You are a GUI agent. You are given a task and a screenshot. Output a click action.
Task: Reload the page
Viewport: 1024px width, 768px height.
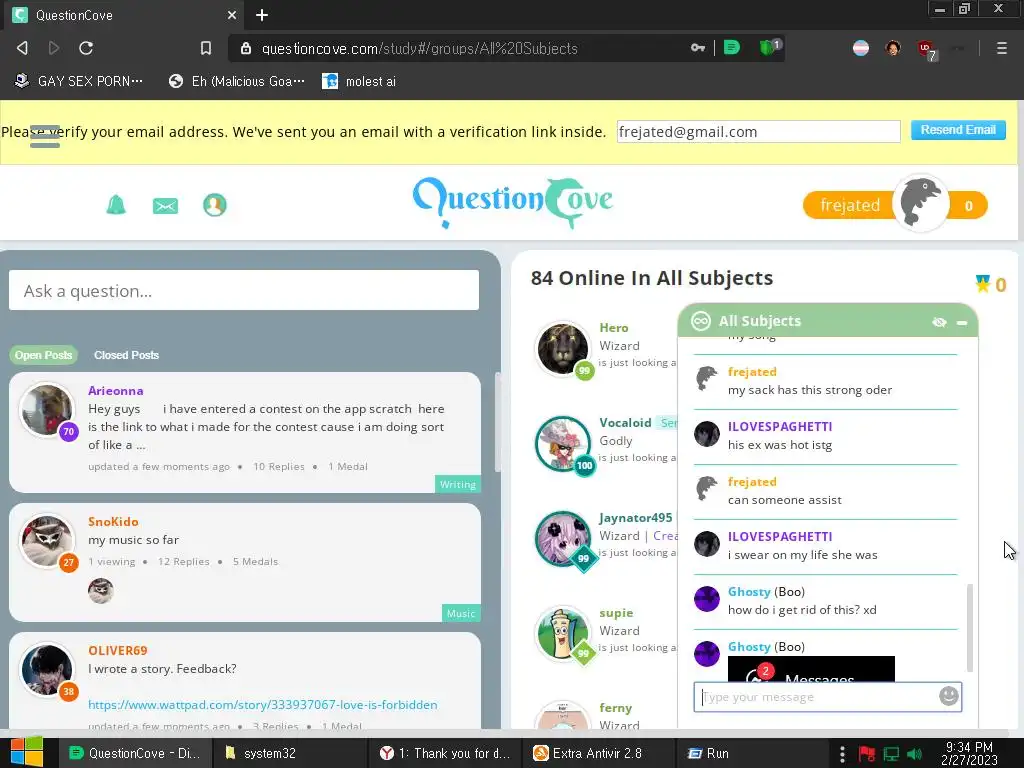pos(86,48)
